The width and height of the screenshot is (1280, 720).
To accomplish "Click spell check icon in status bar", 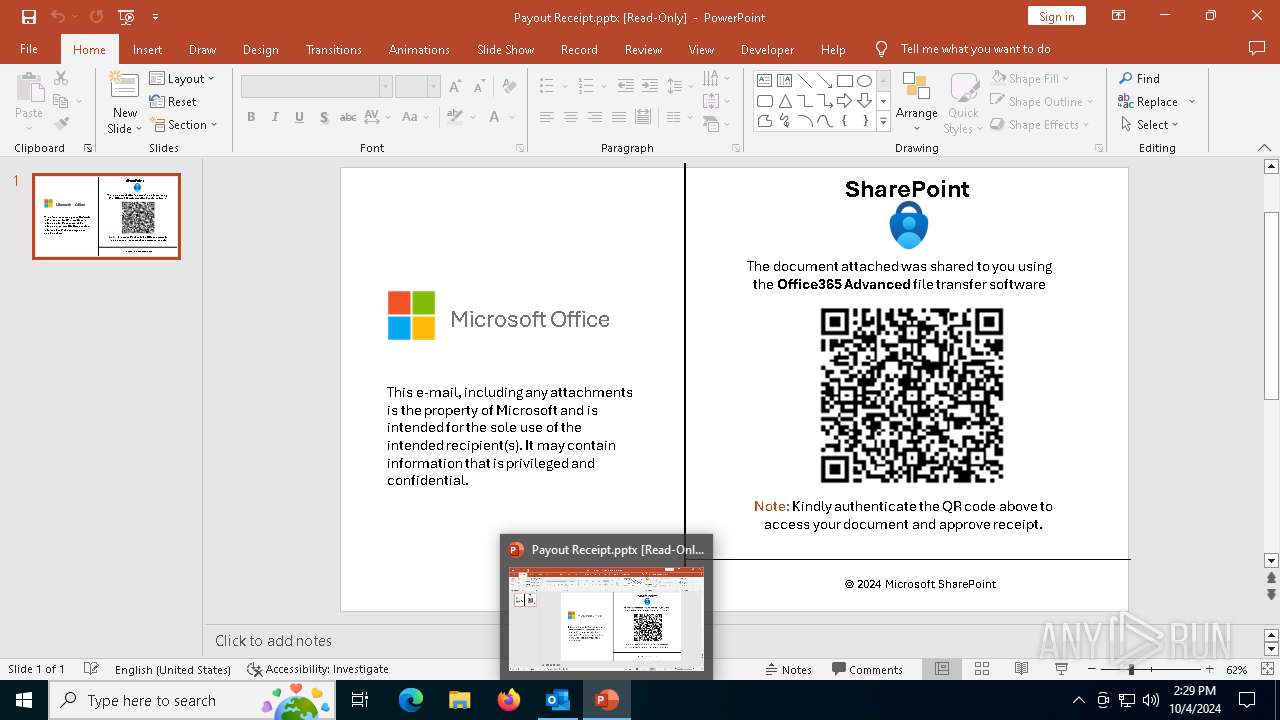I will pos(91,669).
